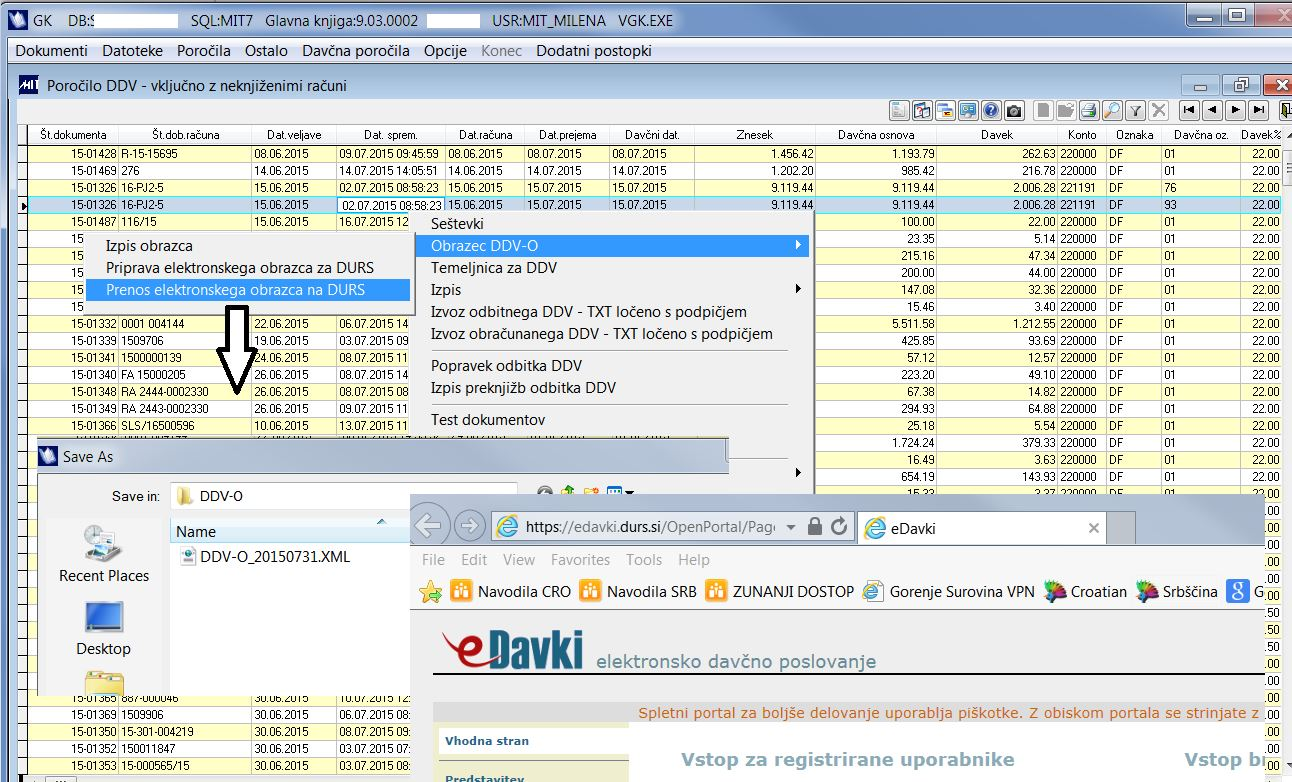Select Prenos elektronskega obrazca na DURS
This screenshot has width=1292, height=782.
(235, 290)
